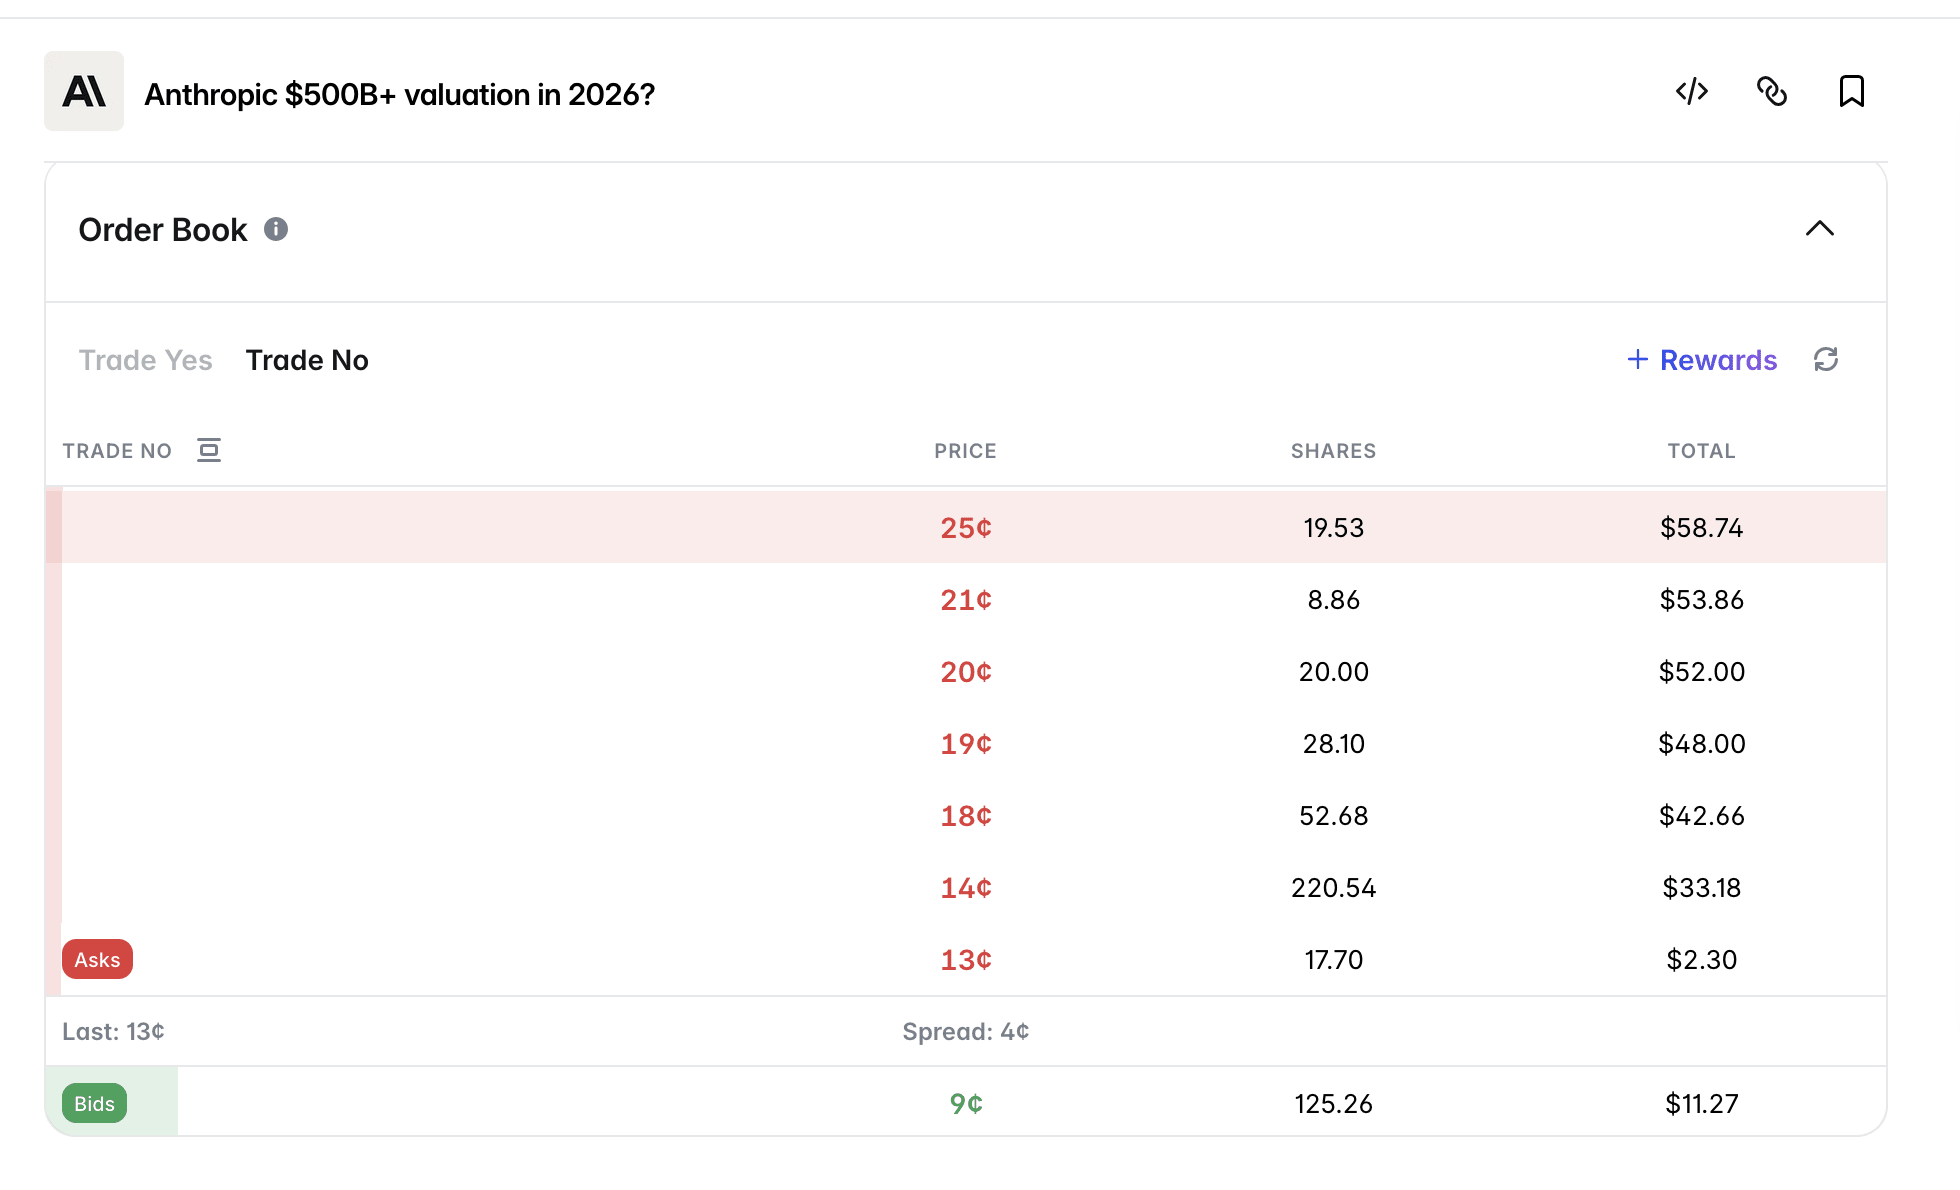Click the center-spread icon beside TRADE NO
This screenshot has width=1960, height=1190.
pos(209,450)
